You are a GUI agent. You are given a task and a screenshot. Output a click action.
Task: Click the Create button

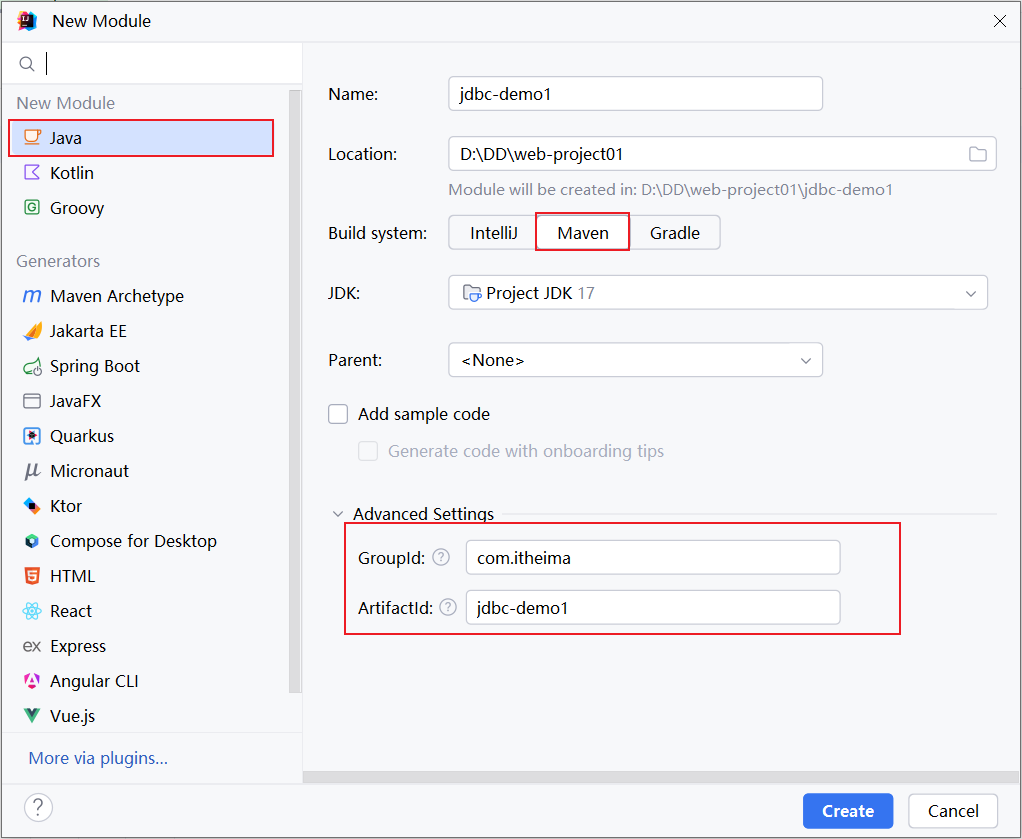[x=847, y=811]
